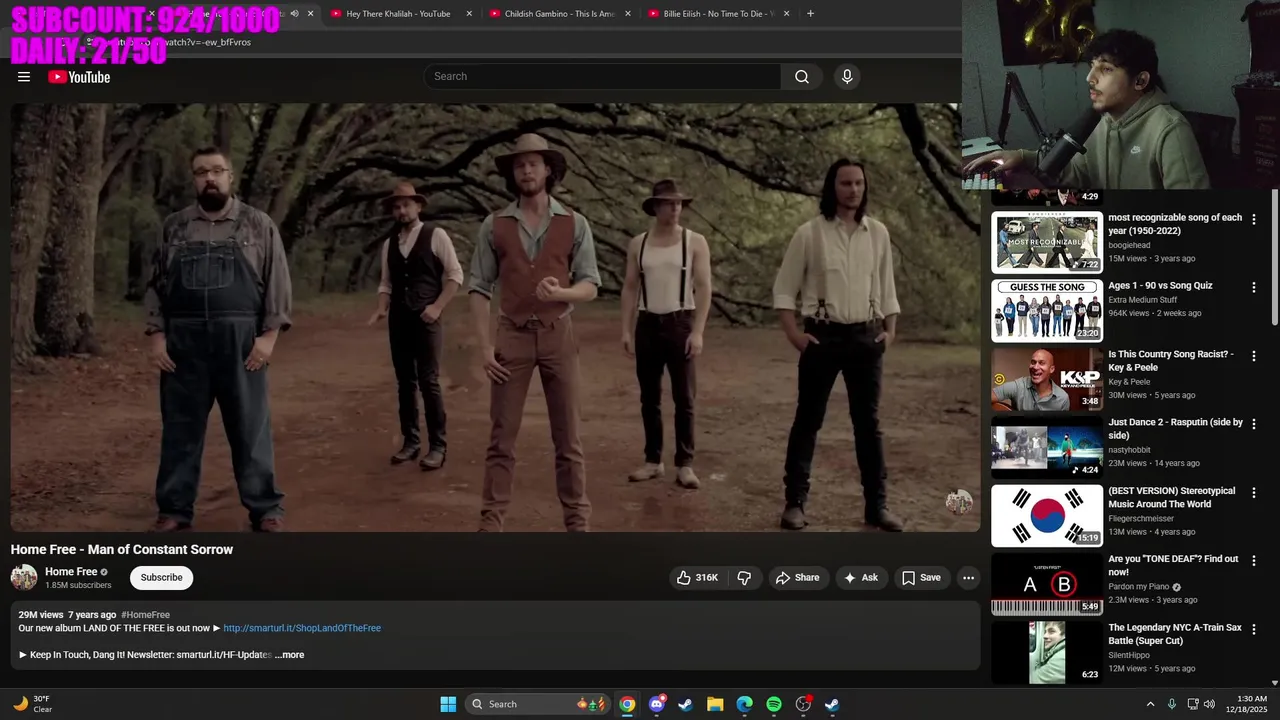Viewport: 1280px width, 720px height.
Task: Open Microsoft Edge from the taskbar
Action: click(744, 704)
